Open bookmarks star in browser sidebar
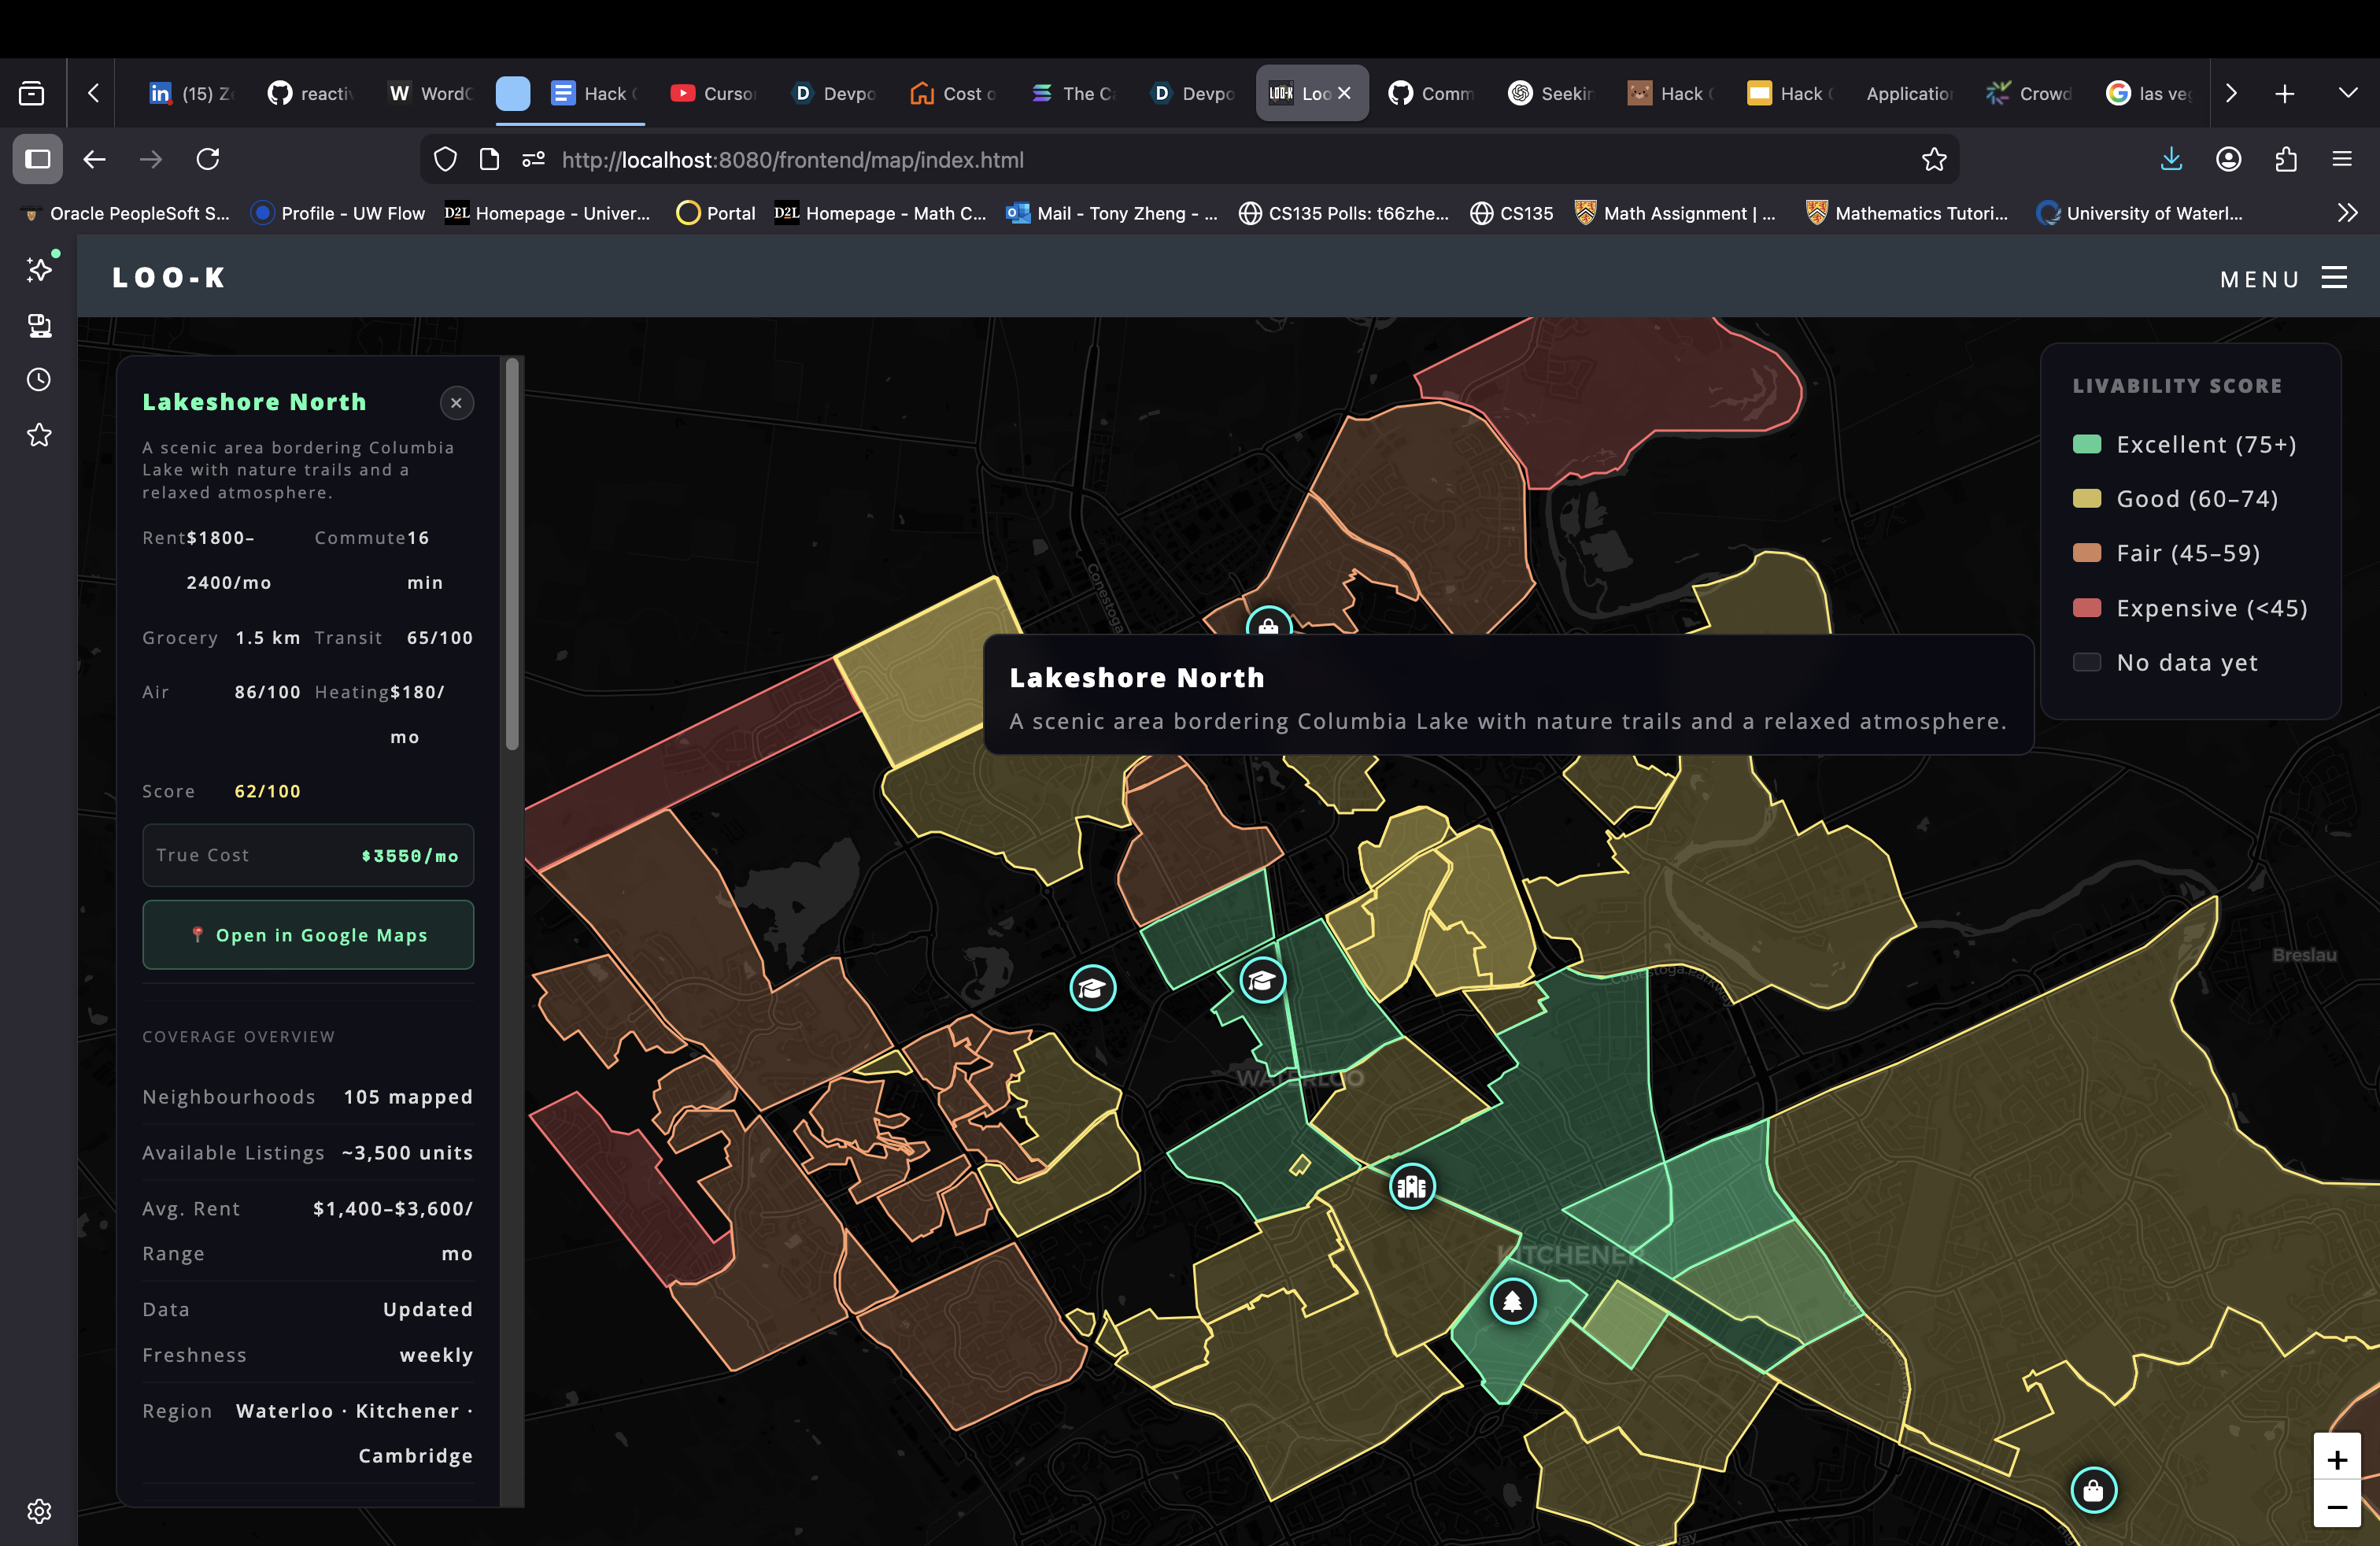The height and width of the screenshot is (1546, 2380). pos(39,435)
